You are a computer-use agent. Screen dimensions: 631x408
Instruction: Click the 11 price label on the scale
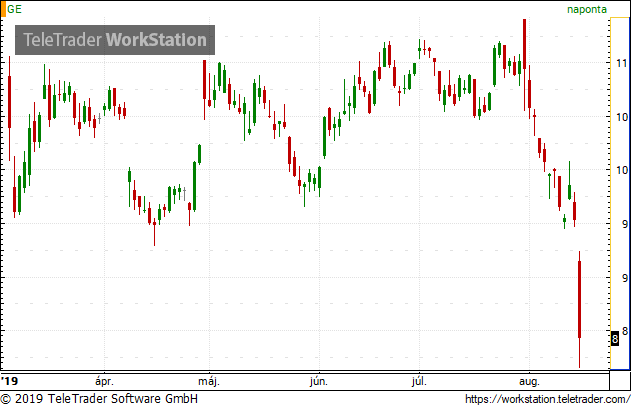pos(622,63)
